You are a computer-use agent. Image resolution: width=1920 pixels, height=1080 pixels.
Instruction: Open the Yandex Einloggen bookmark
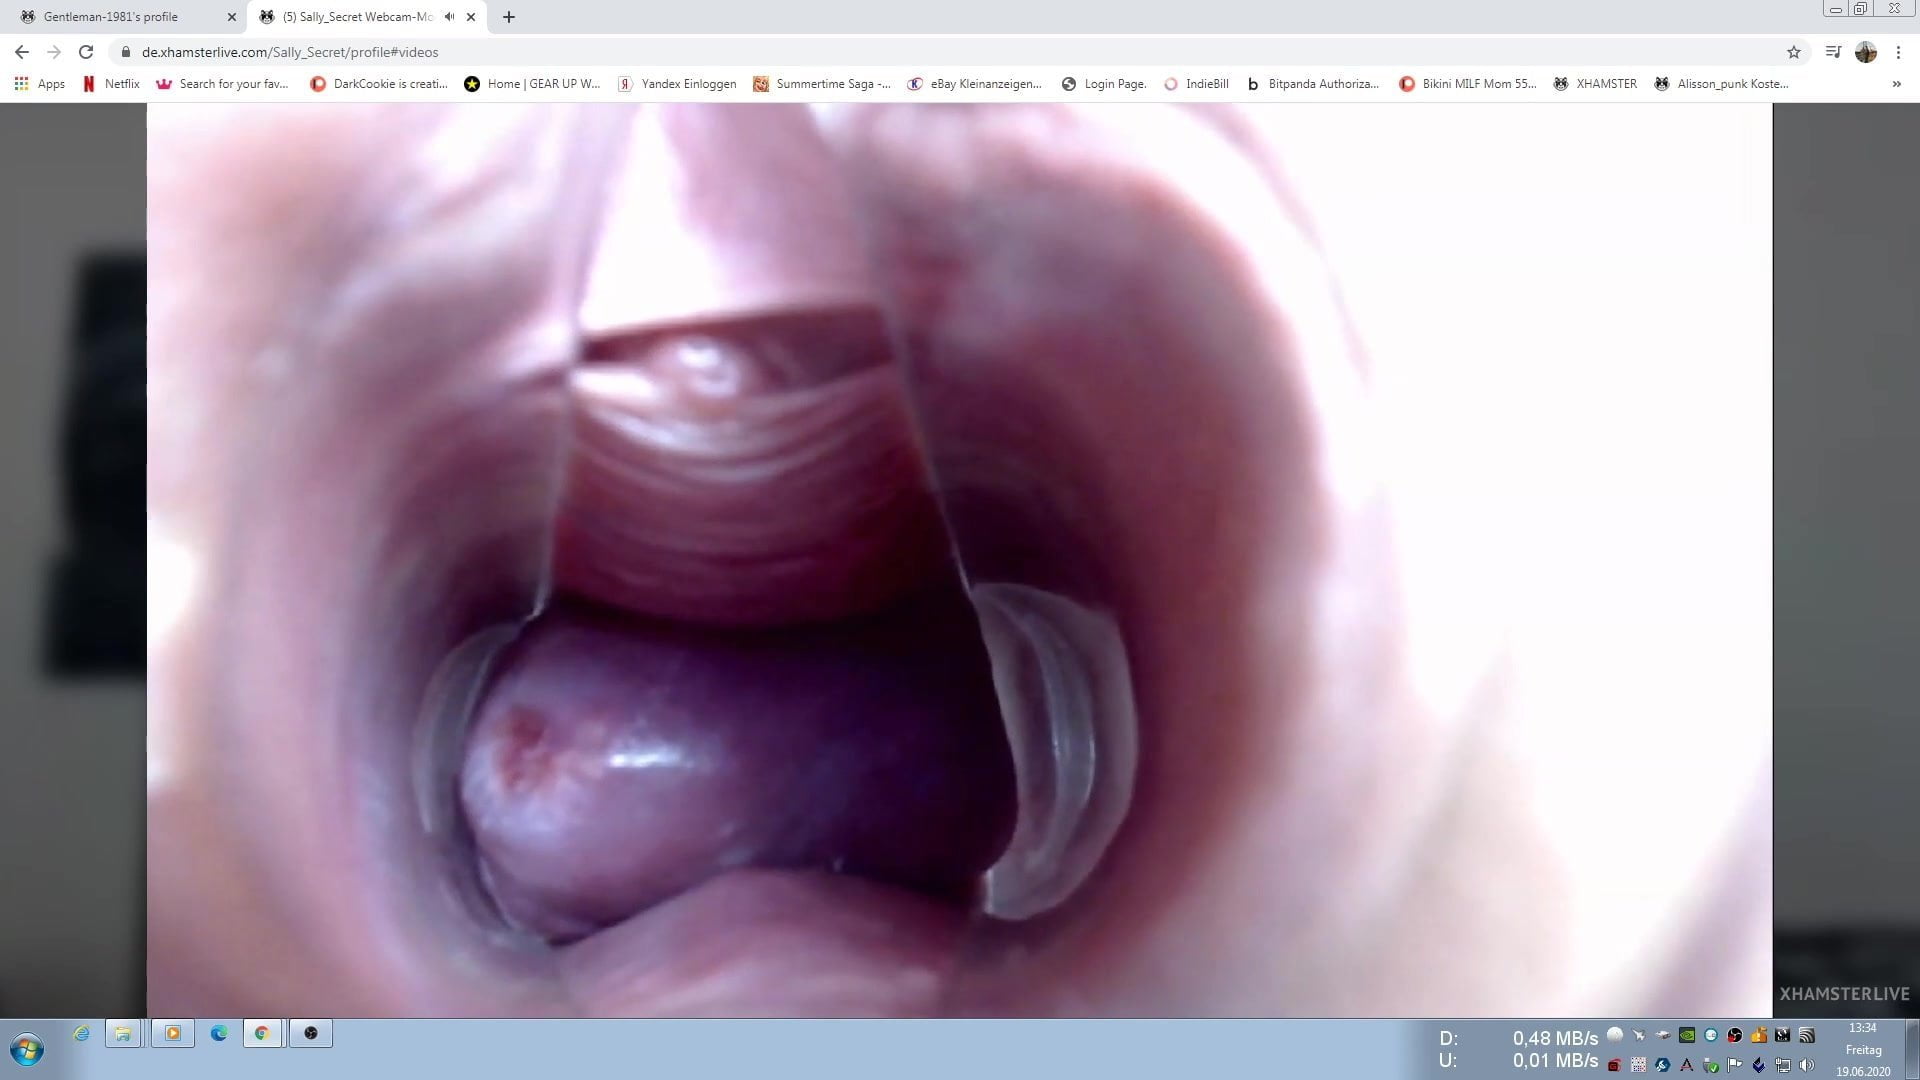[677, 84]
